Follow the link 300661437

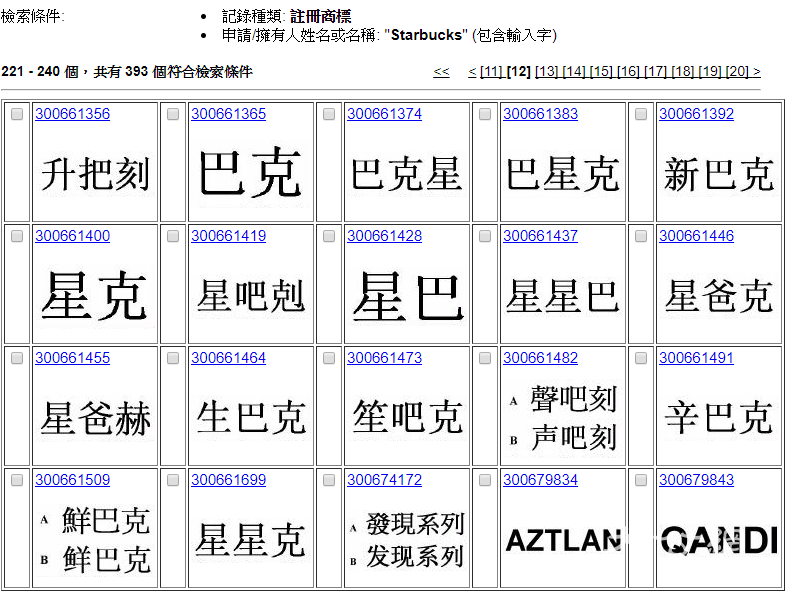540,236
